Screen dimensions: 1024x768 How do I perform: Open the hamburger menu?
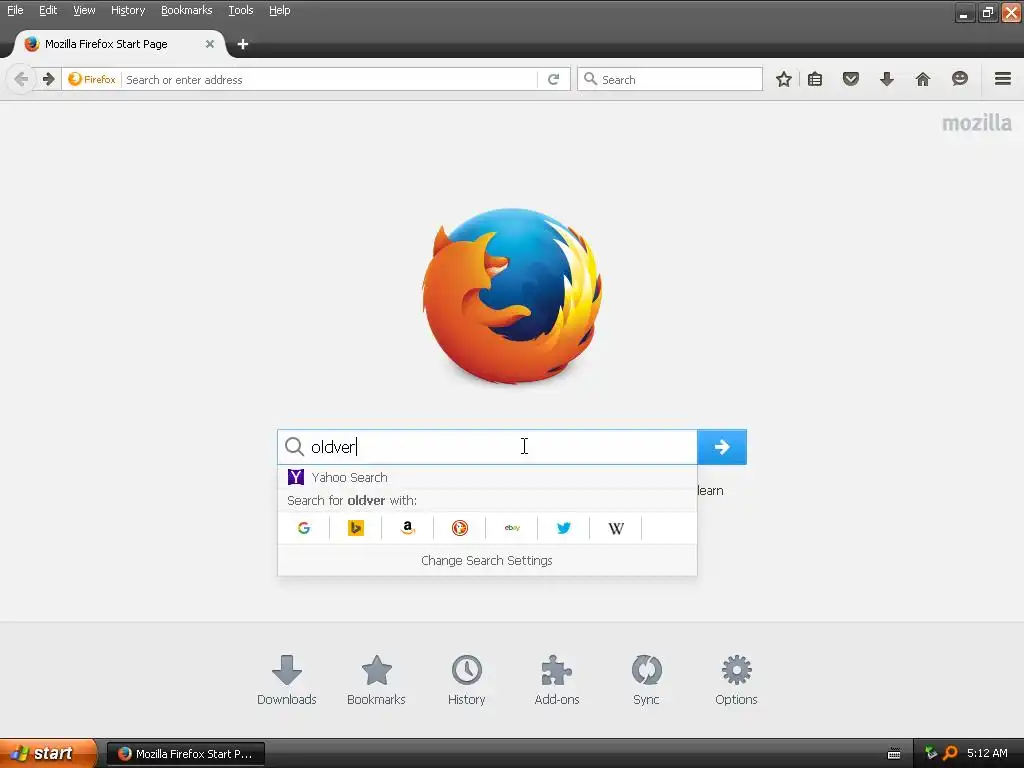[1002, 79]
